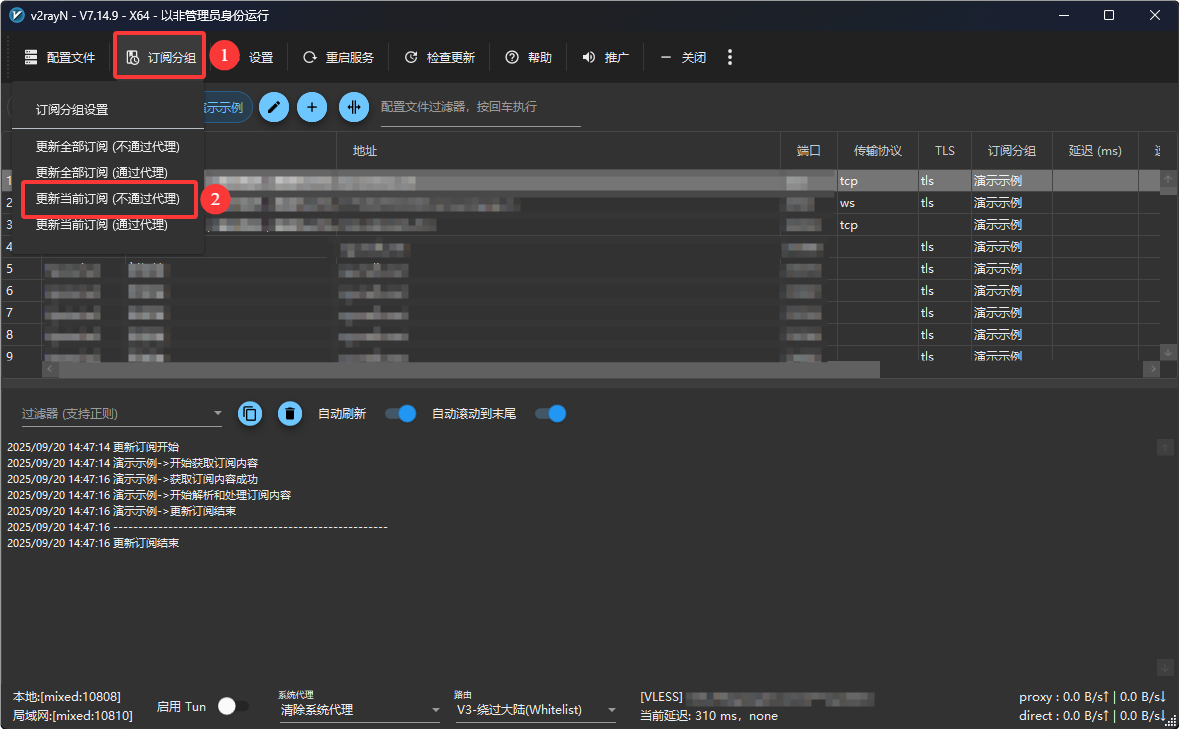Image resolution: width=1179 pixels, height=729 pixels.
Task: Open the log filter dropdown arrow
Action: [218, 414]
